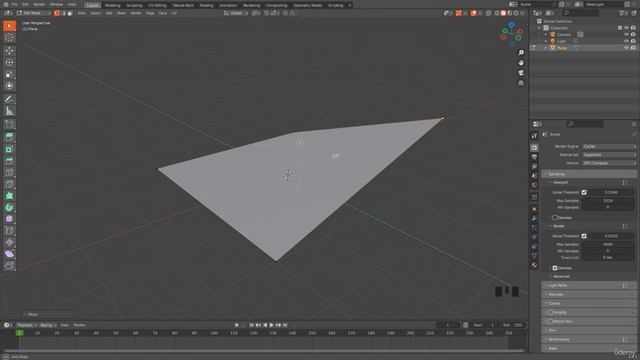640x360 pixels.
Task: Enable Viewport Denoise checkbox
Action: point(555,218)
